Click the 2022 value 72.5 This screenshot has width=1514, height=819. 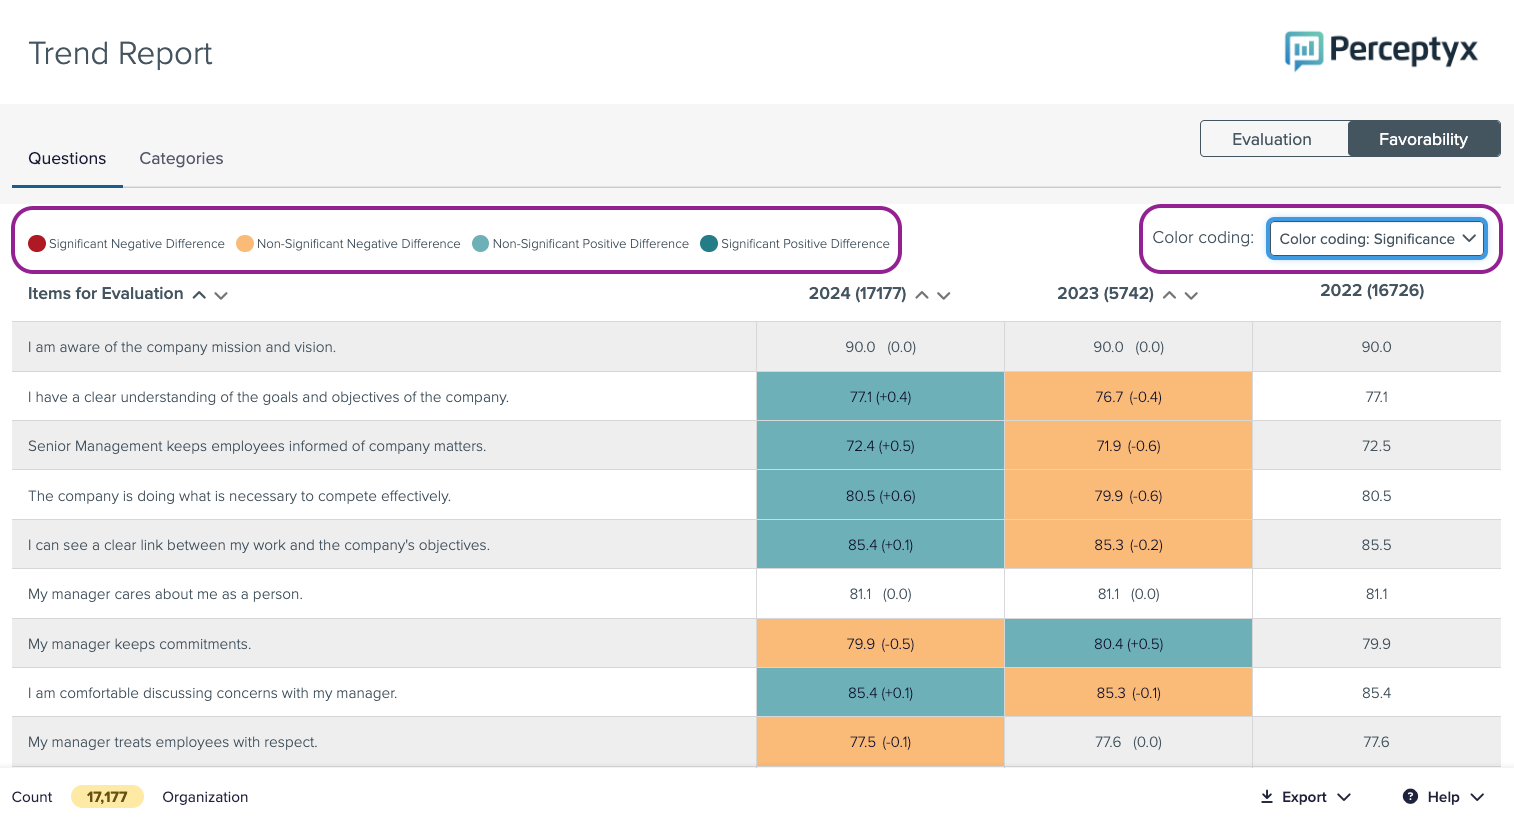point(1376,446)
